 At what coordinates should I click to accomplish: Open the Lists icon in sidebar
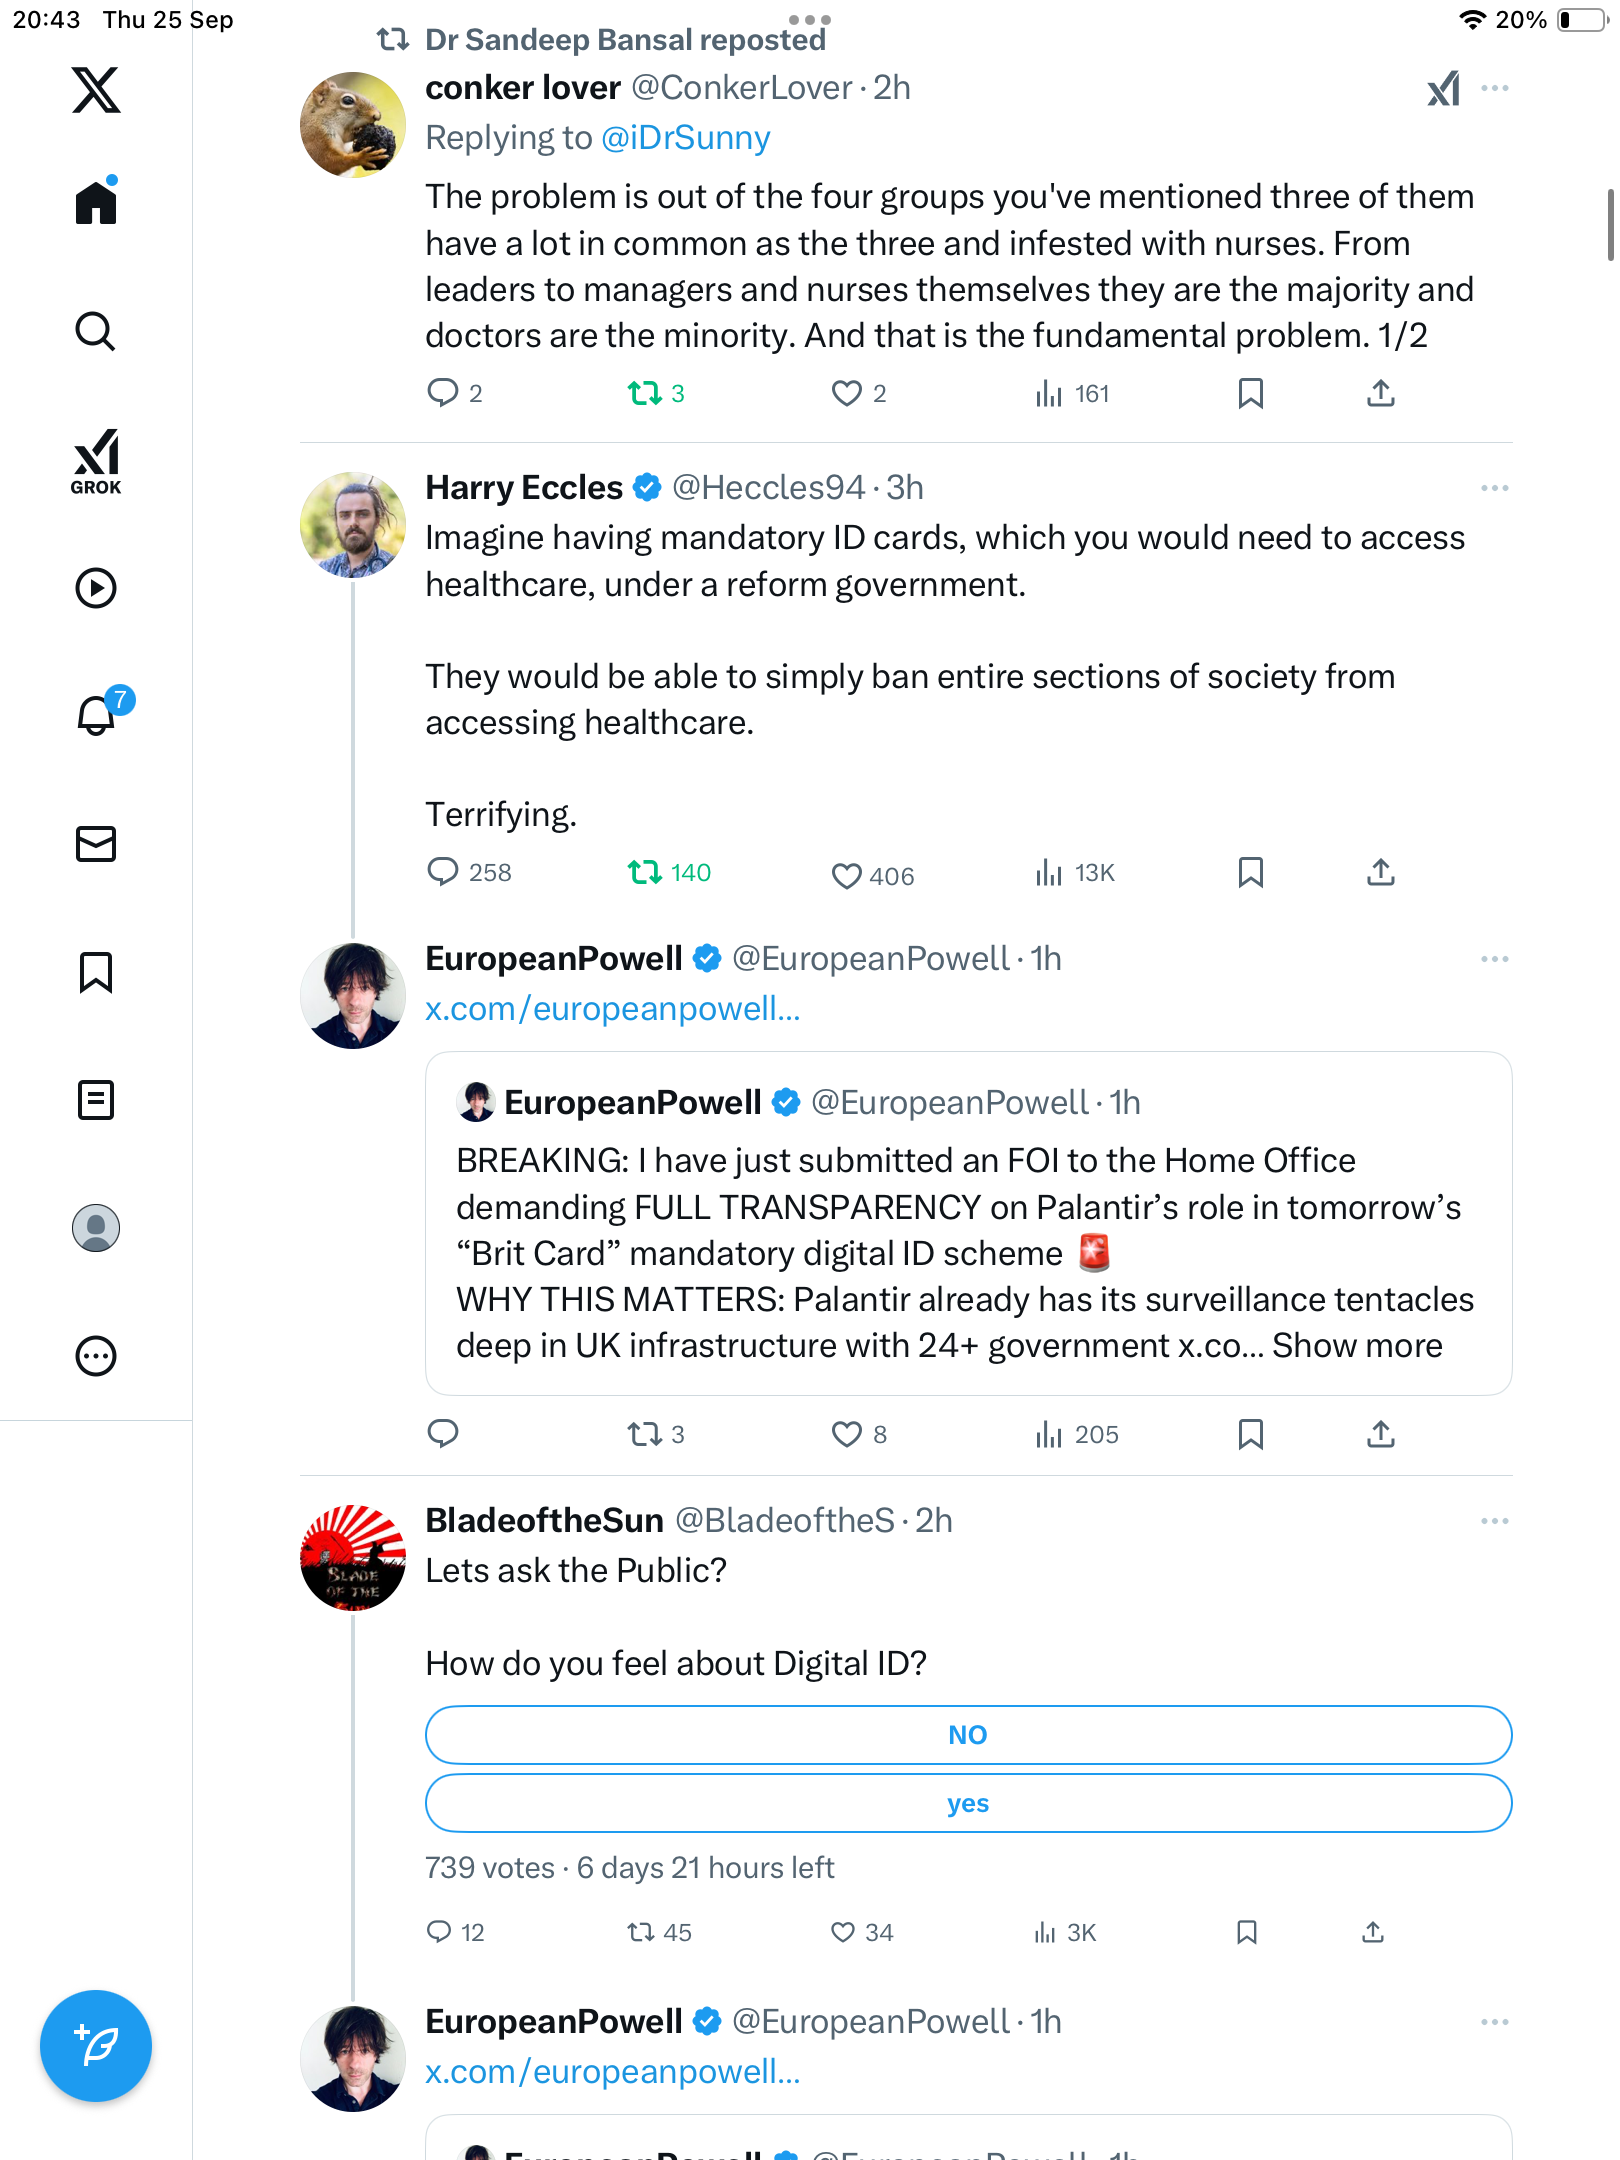tap(96, 1100)
